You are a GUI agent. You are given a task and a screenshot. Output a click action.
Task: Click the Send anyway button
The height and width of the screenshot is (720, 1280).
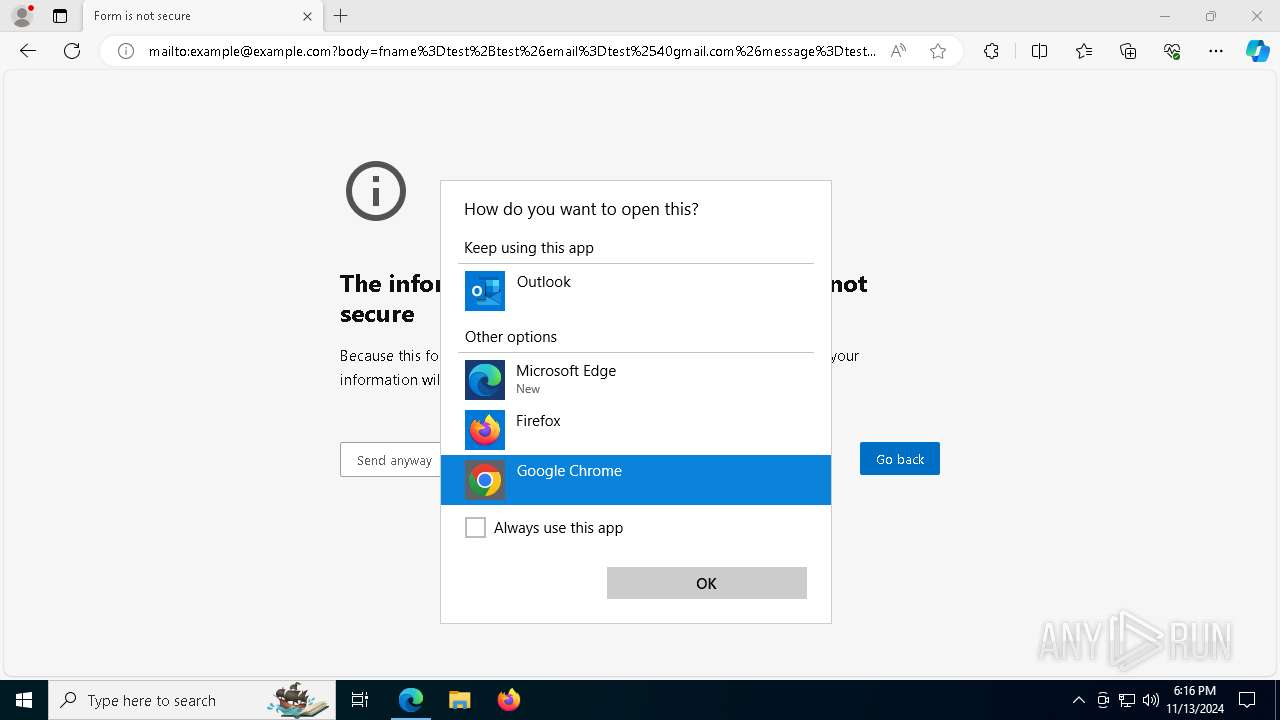[x=390, y=460]
